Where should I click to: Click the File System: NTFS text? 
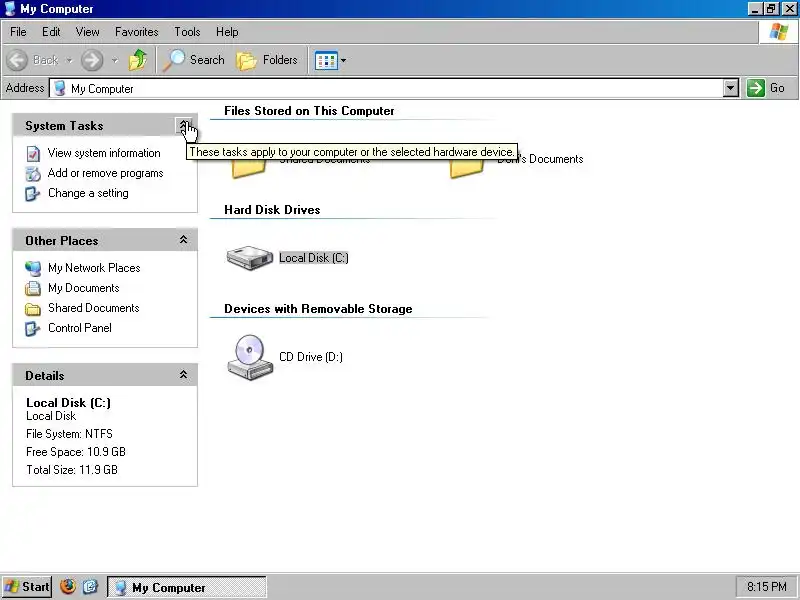point(69,434)
